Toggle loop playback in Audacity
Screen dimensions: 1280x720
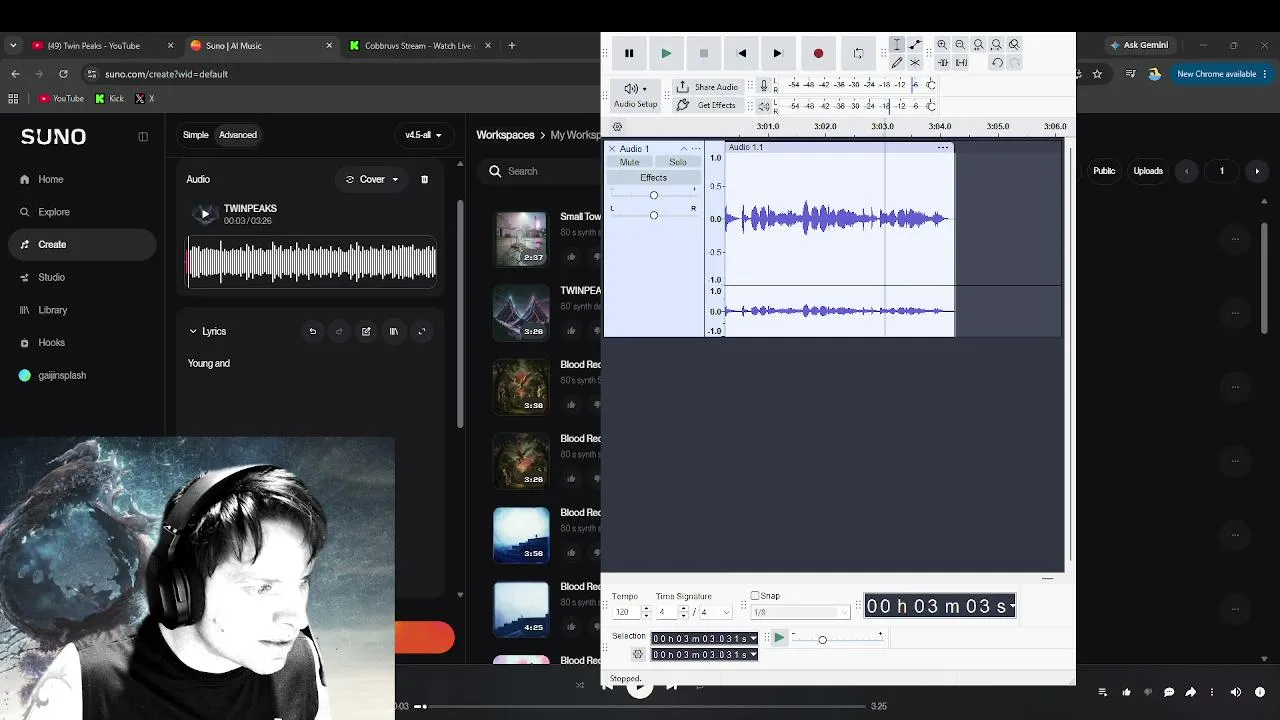(858, 53)
